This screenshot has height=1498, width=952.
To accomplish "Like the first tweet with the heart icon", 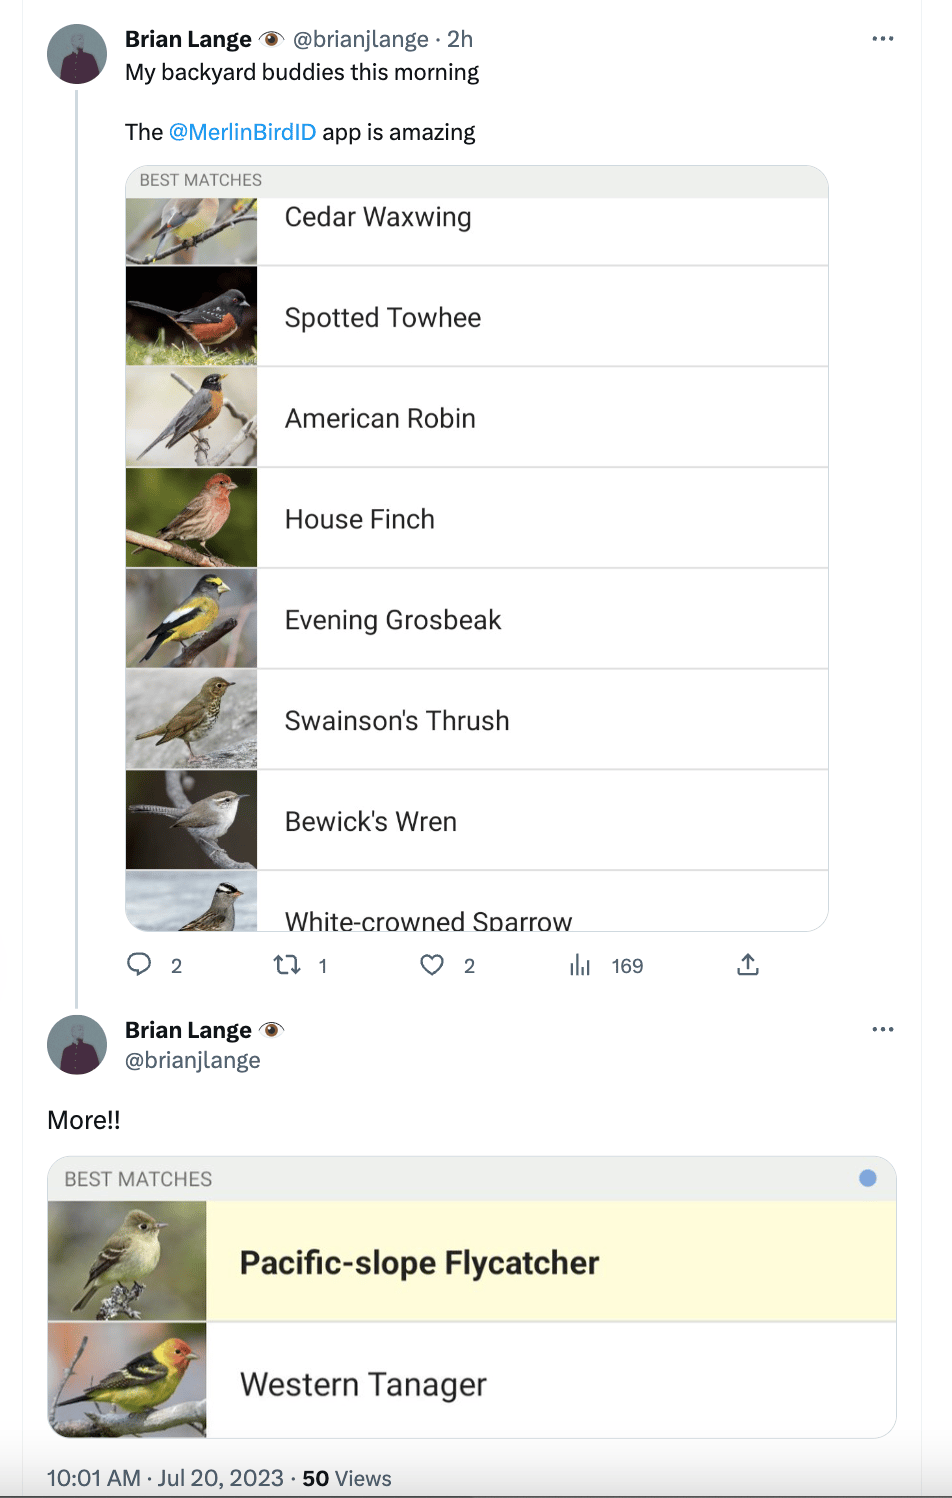I will click(x=432, y=964).
